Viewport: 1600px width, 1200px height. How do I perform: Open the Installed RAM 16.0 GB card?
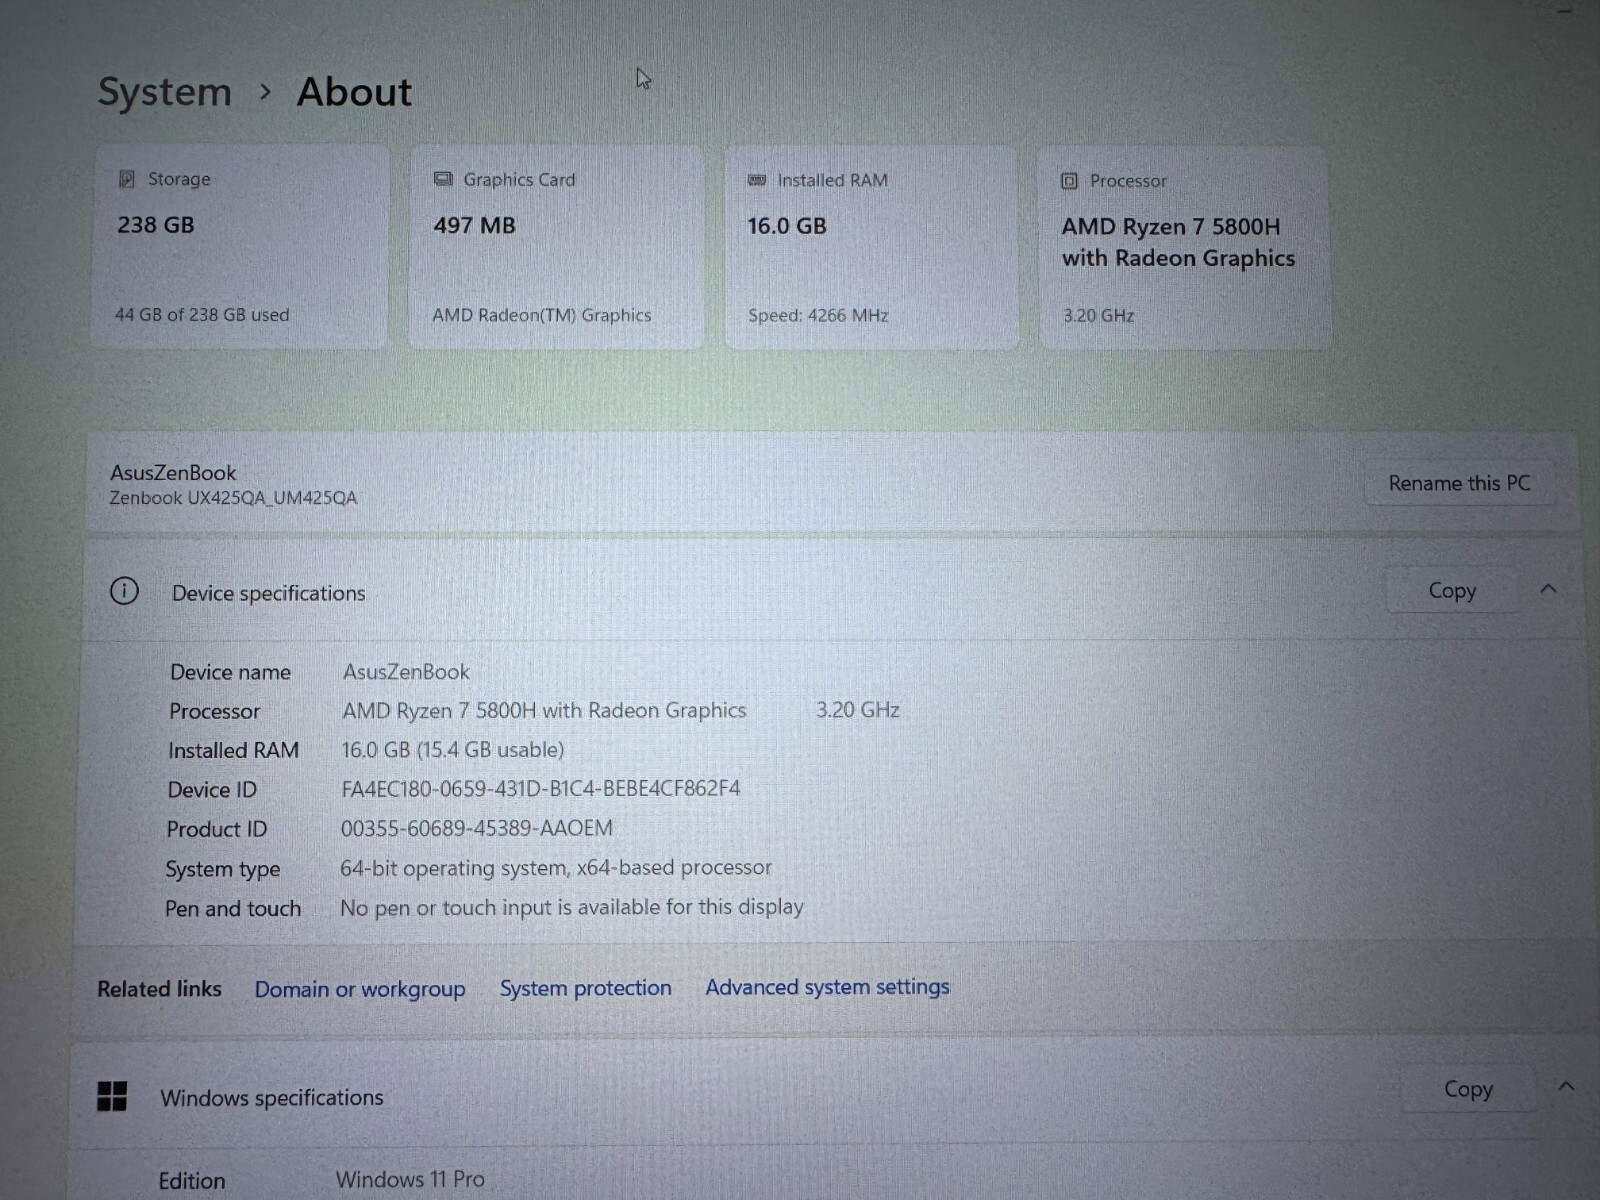[871, 248]
